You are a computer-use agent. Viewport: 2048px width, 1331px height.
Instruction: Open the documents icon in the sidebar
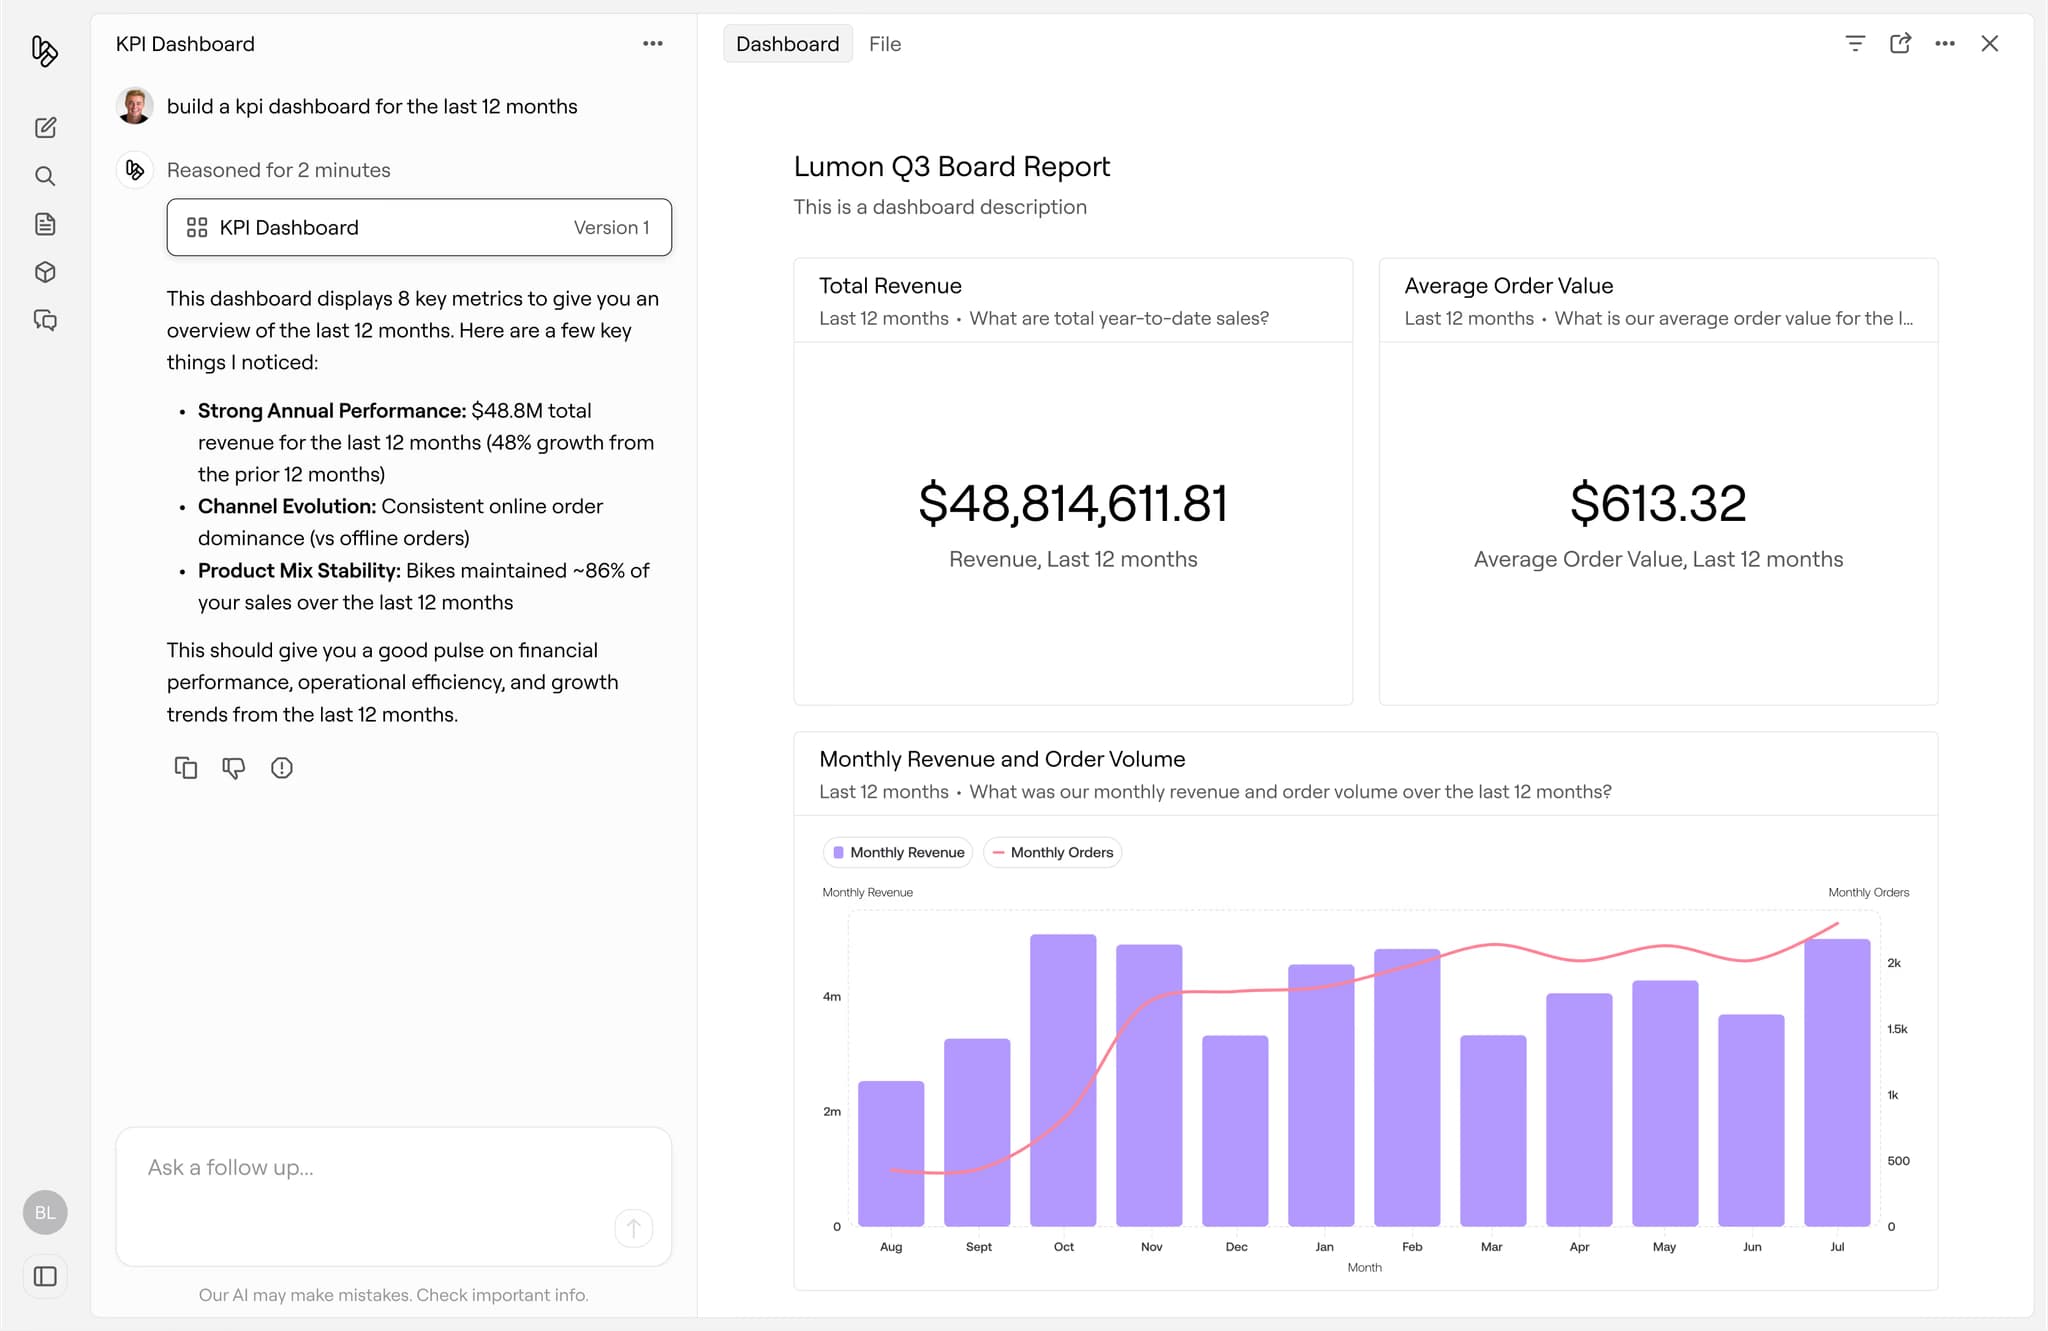click(x=45, y=224)
